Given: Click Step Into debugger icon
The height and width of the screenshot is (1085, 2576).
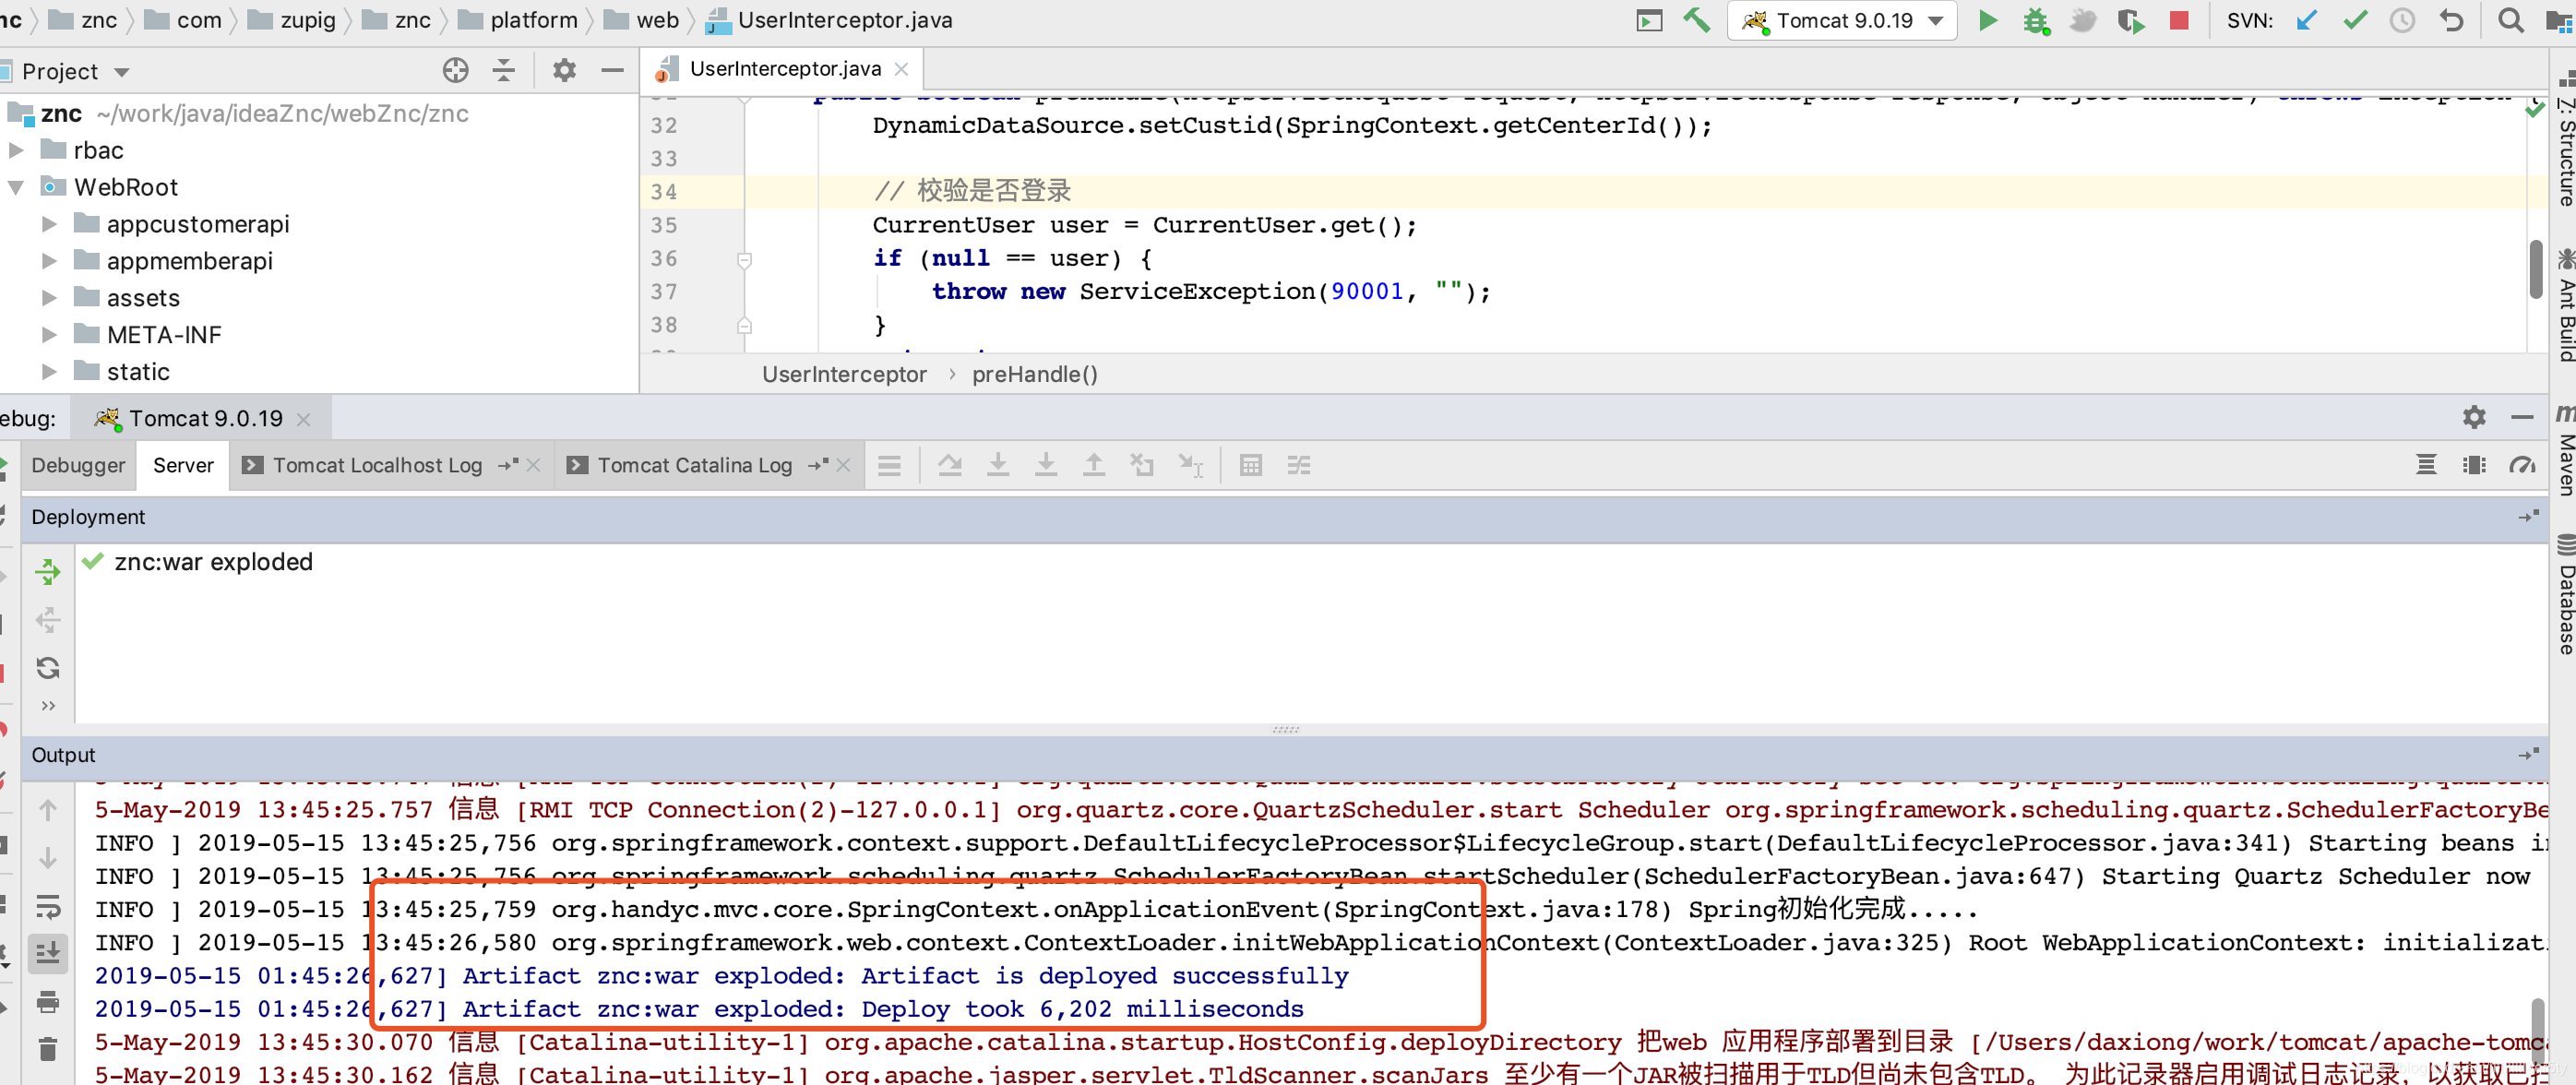Looking at the screenshot, I should [x=998, y=465].
